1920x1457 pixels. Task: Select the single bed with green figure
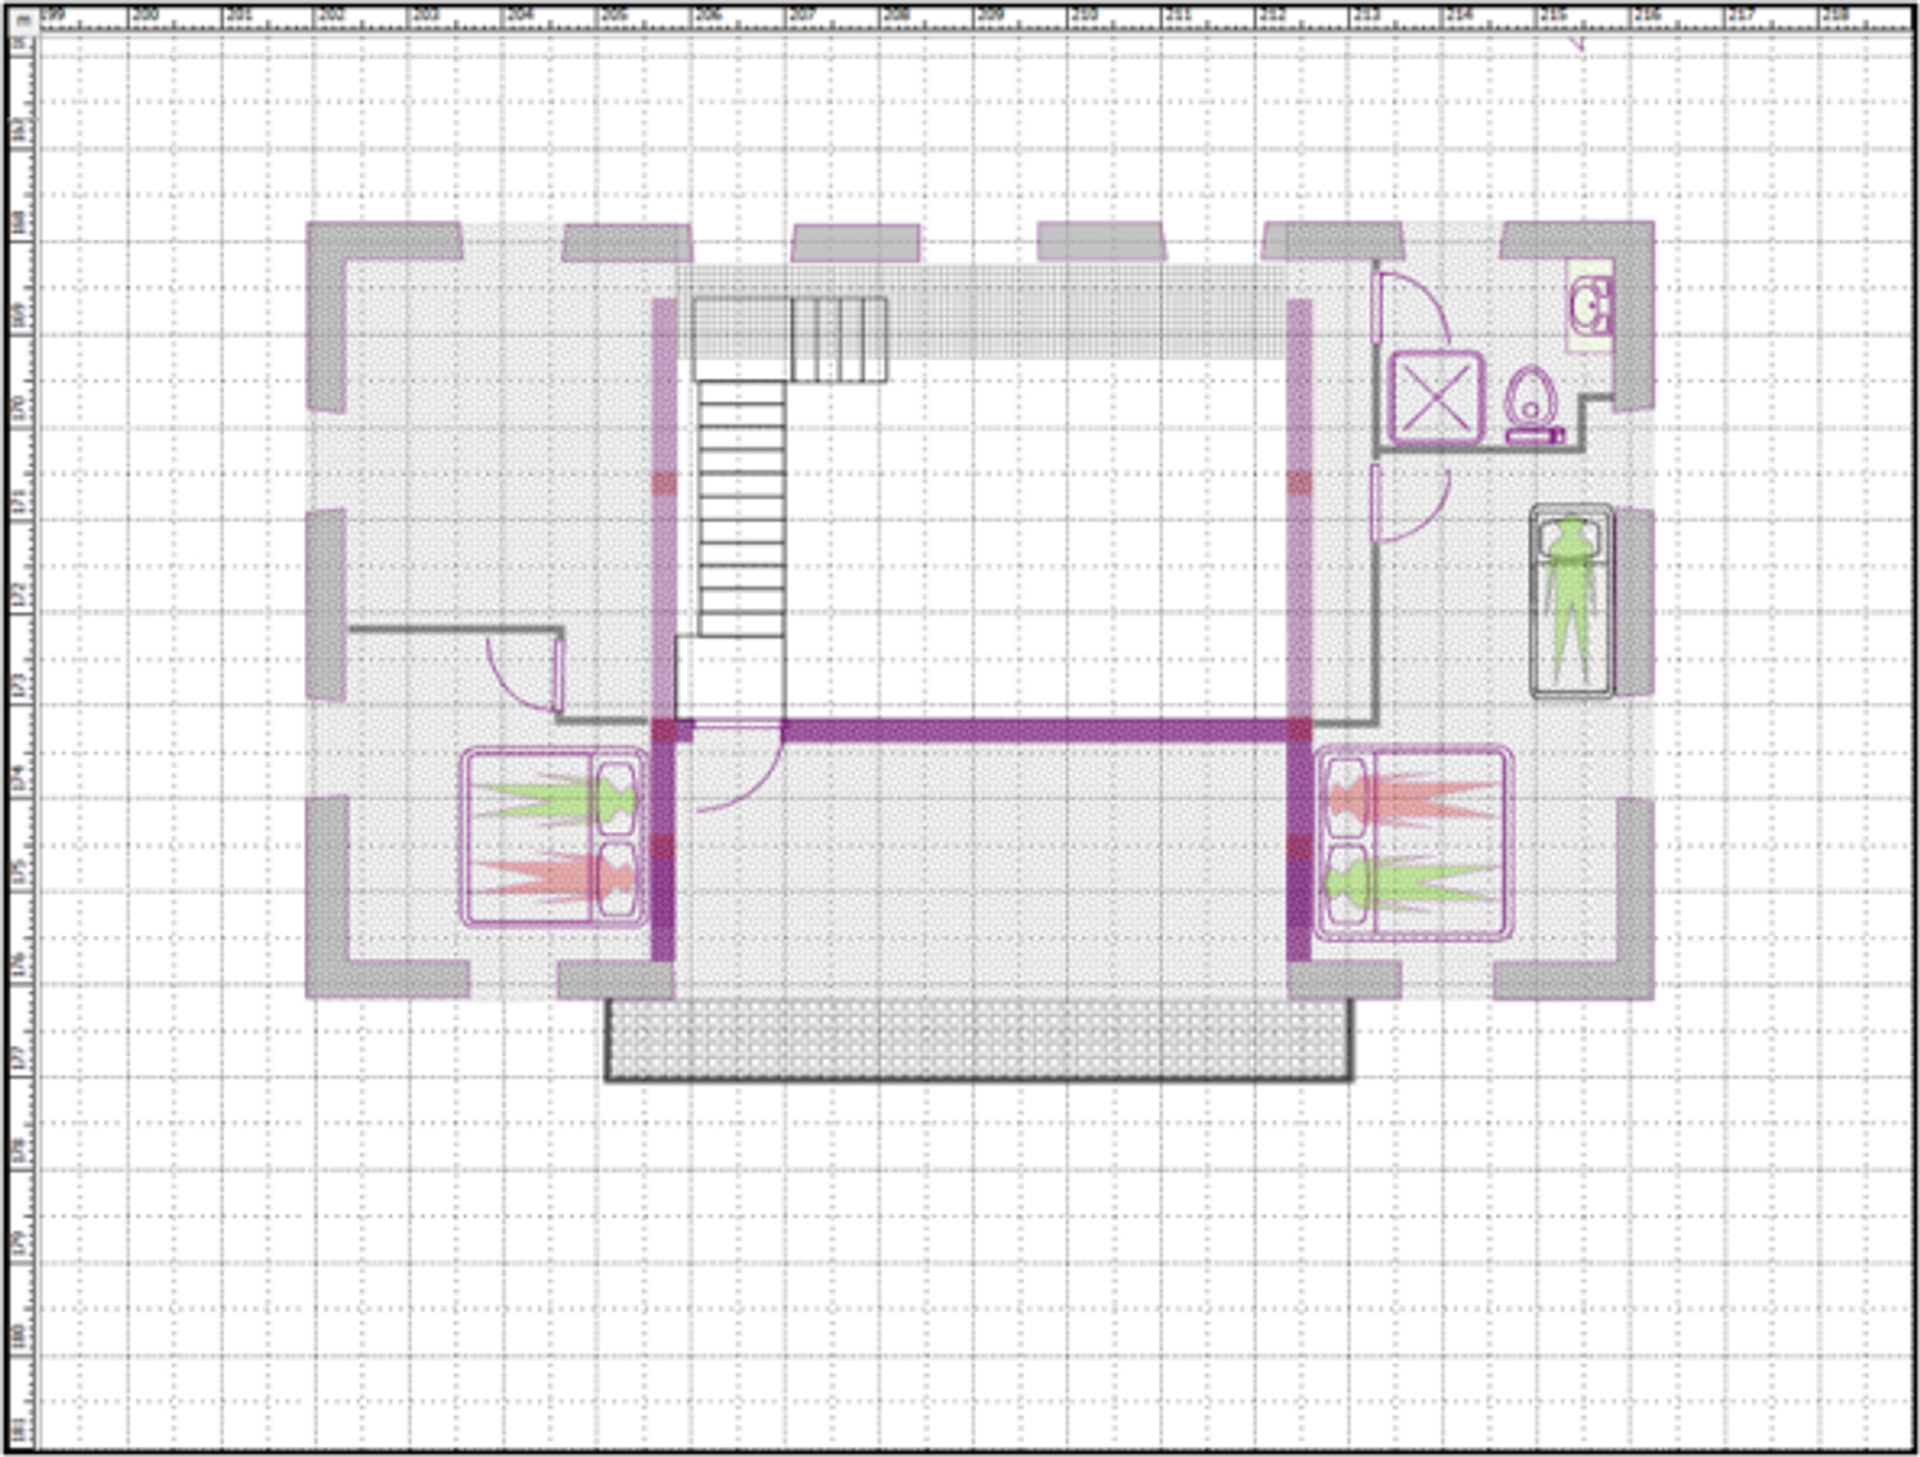click(1571, 600)
